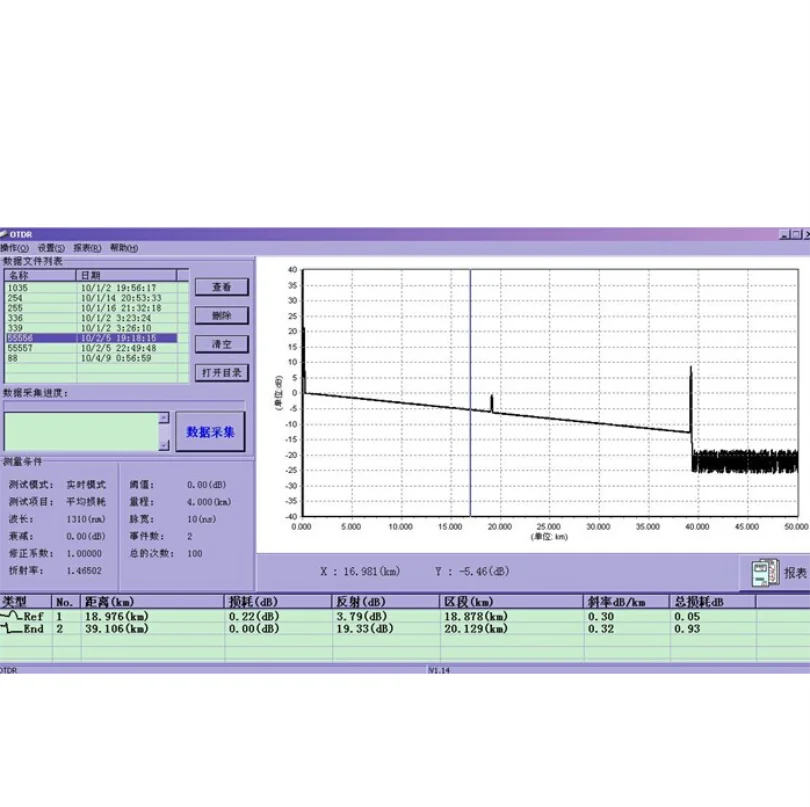Viewport: 810px width, 807px height.
Task: Select file 254 in the data file list
Action: (x=92, y=298)
